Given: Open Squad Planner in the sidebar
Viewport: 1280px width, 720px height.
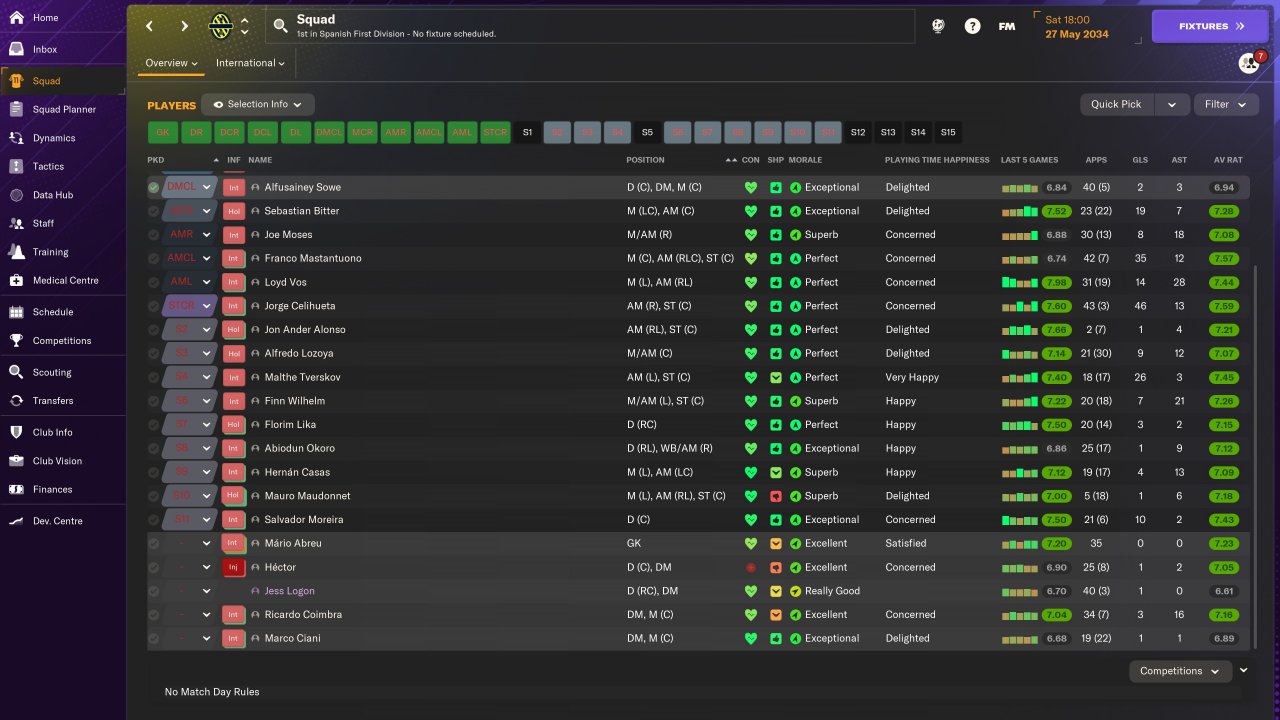Looking at the screenshot, I should (x=64, y=109).
